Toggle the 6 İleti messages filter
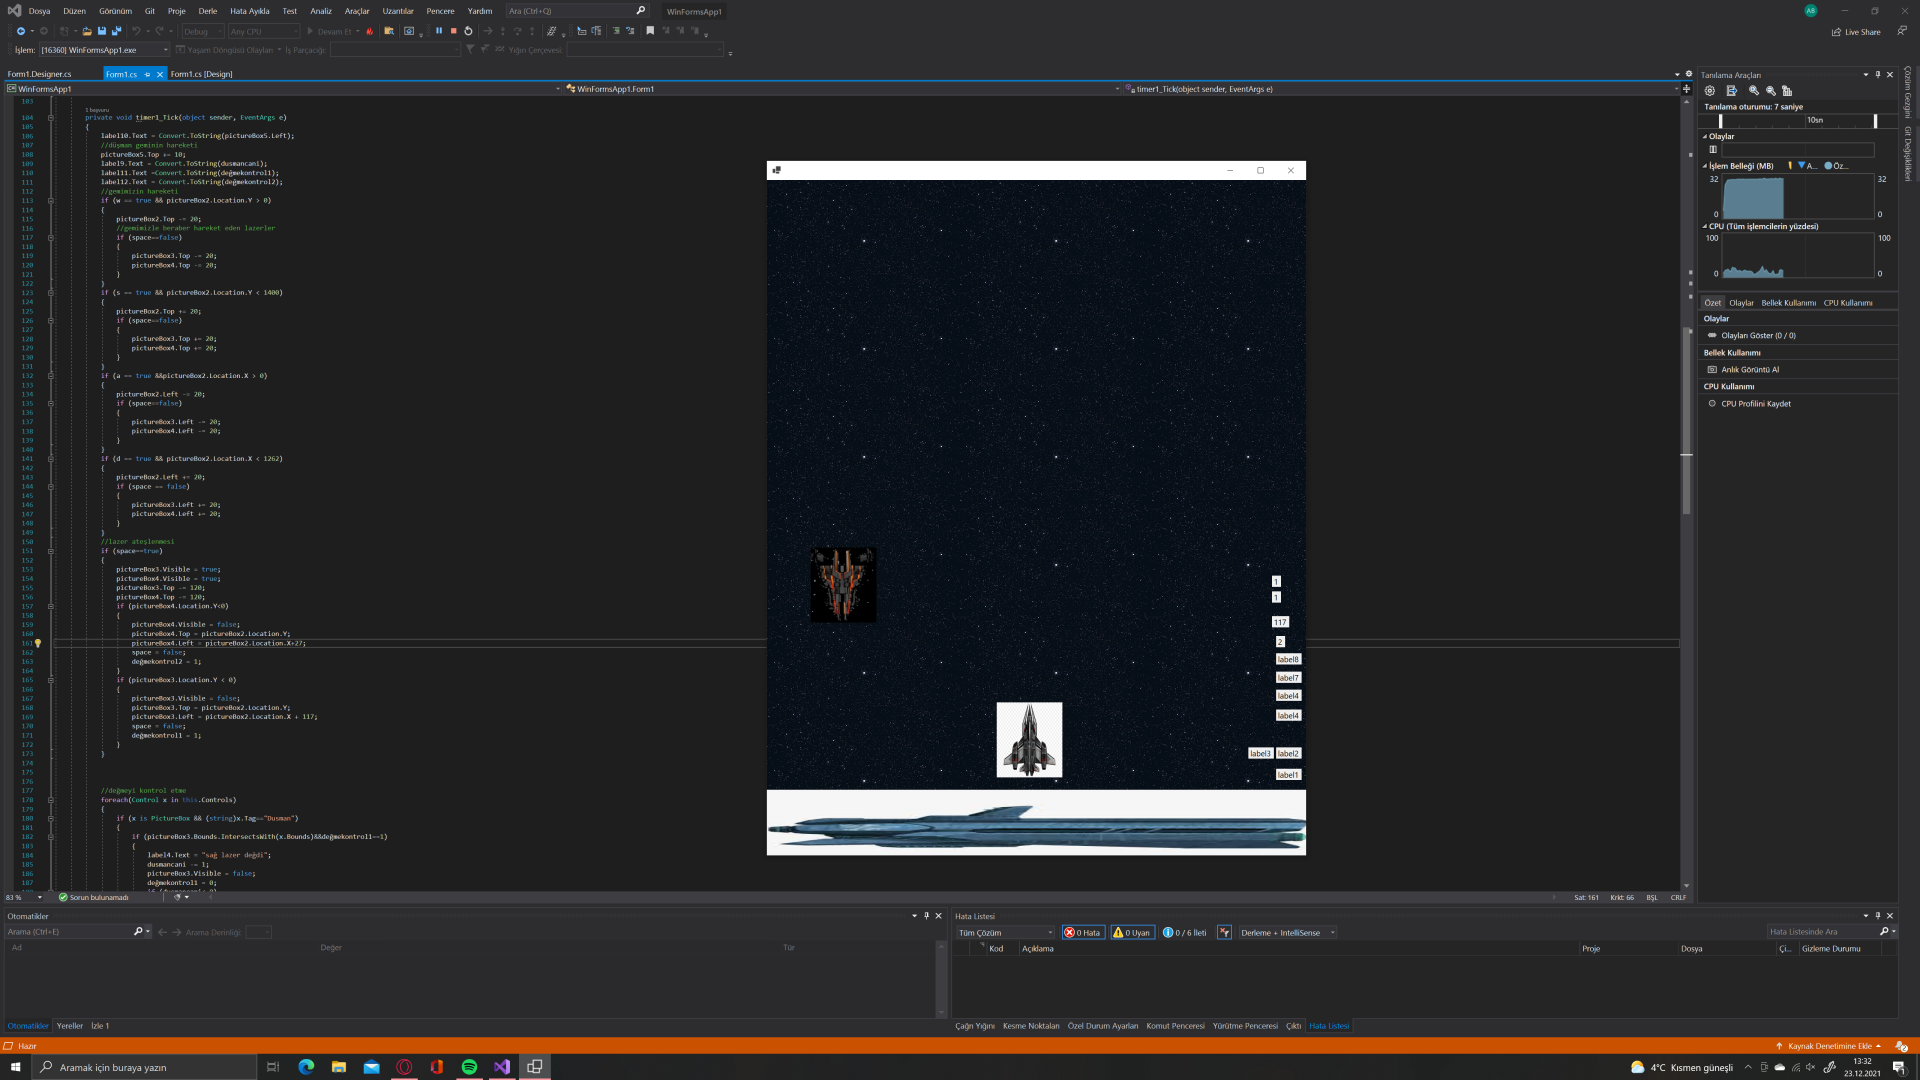The width and height of the screenshot is (1920, 1080). [x=1185, y=932]
